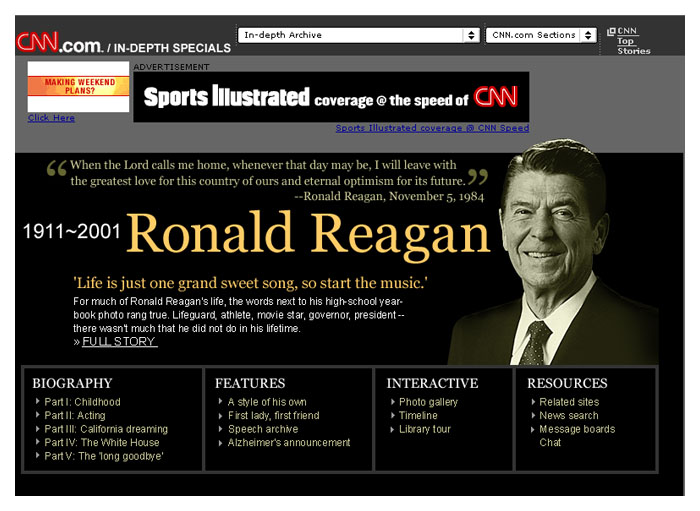Open the CNN.com Sections dropdown
Image resolution: width=700 pixels, height=511 pixels.
[x=541, y=35]
